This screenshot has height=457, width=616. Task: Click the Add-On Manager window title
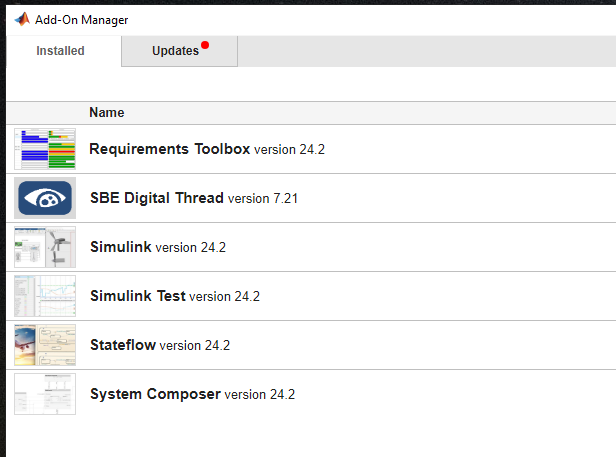pos(81,19)
